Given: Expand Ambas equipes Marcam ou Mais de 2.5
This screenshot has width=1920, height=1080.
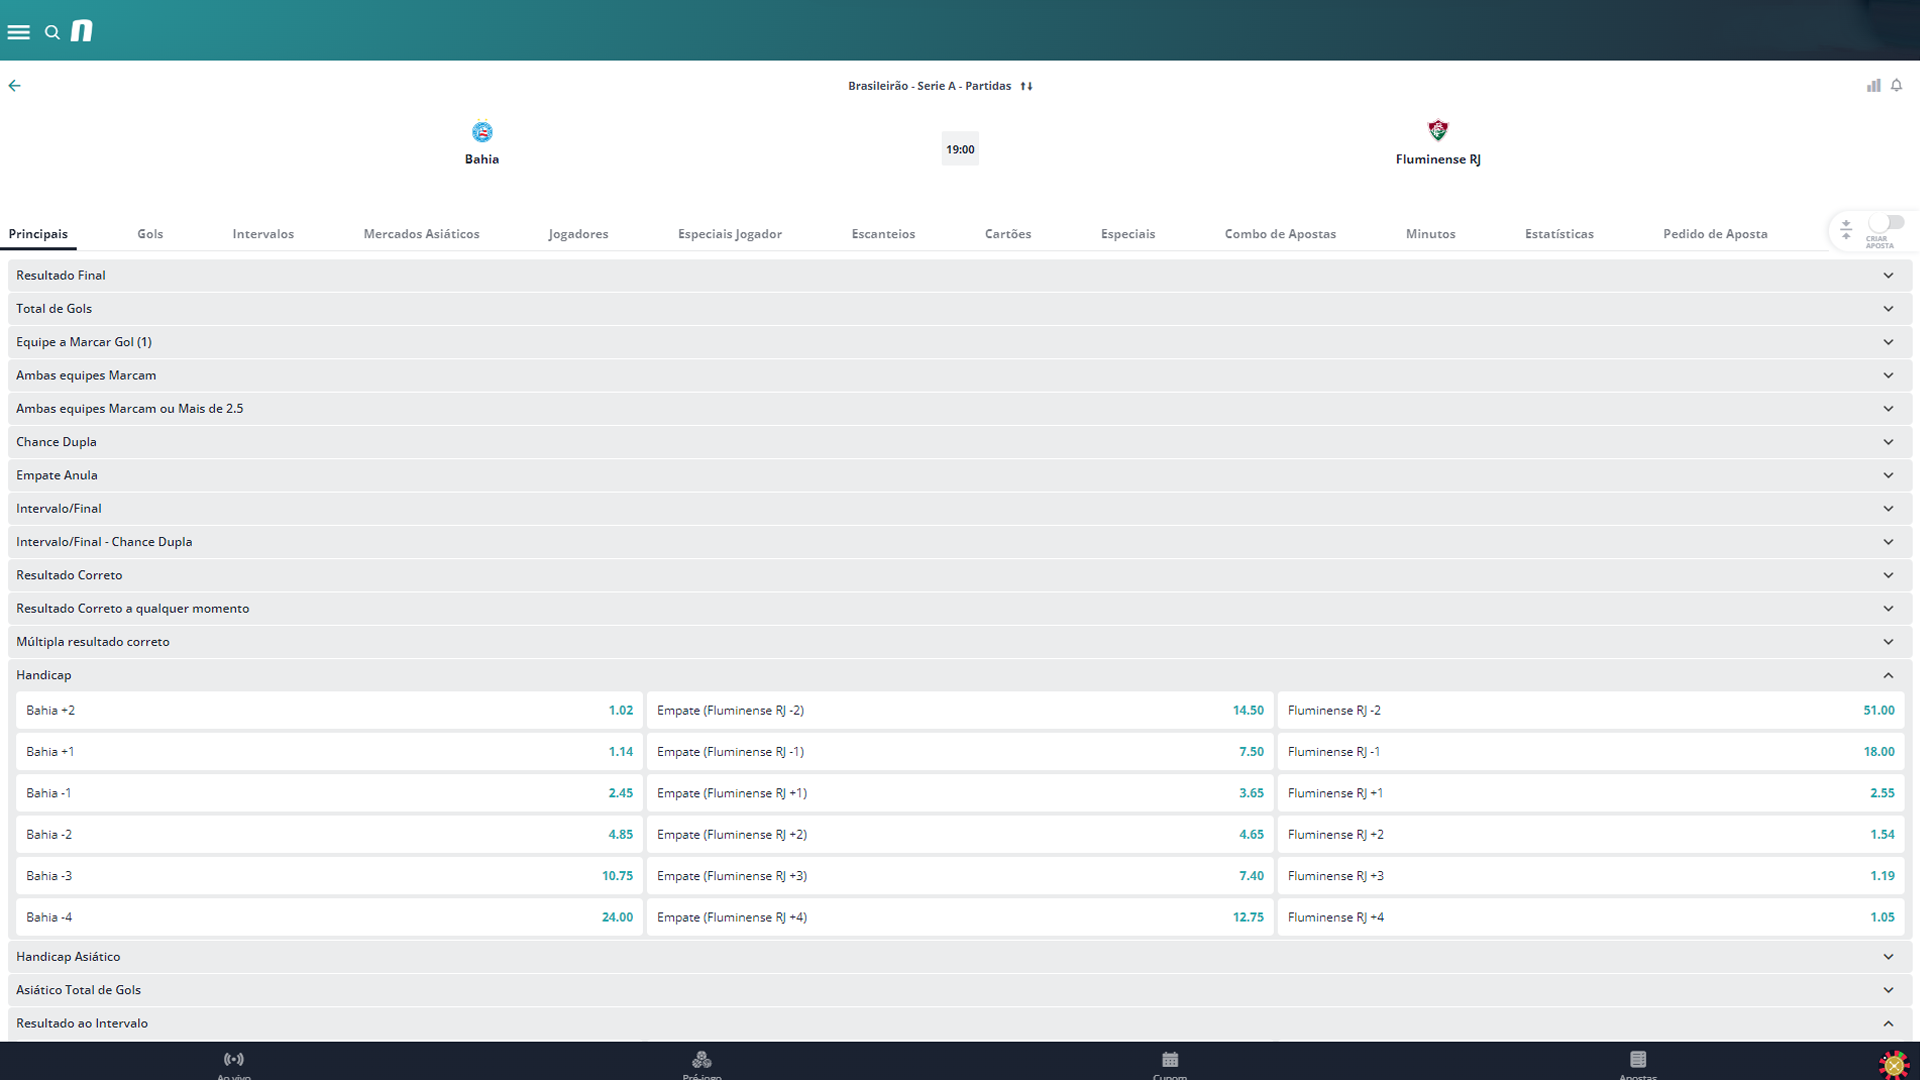Looking at the screenshot, I should click(x=960, y=409).
